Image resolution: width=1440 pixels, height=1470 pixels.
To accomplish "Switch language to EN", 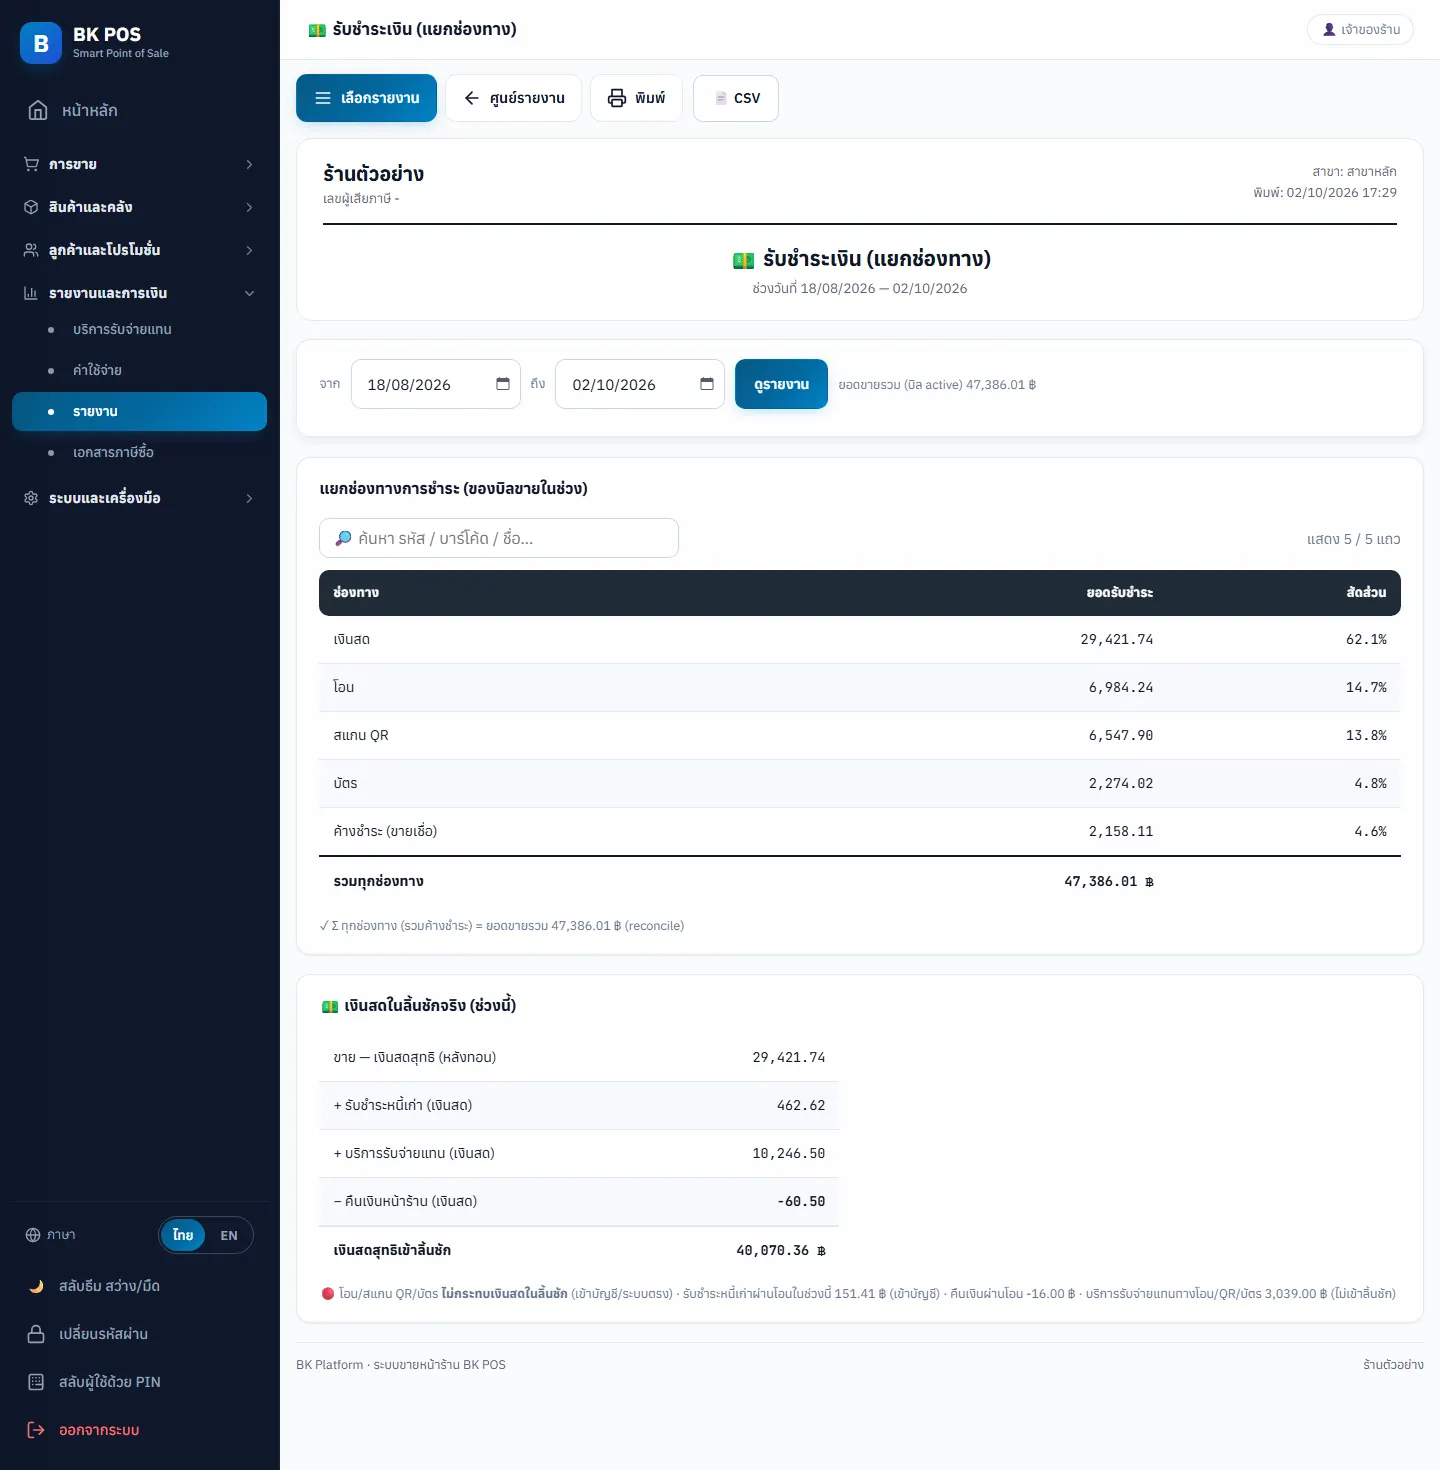I will pyautogui.click(x=229, y=1235).
